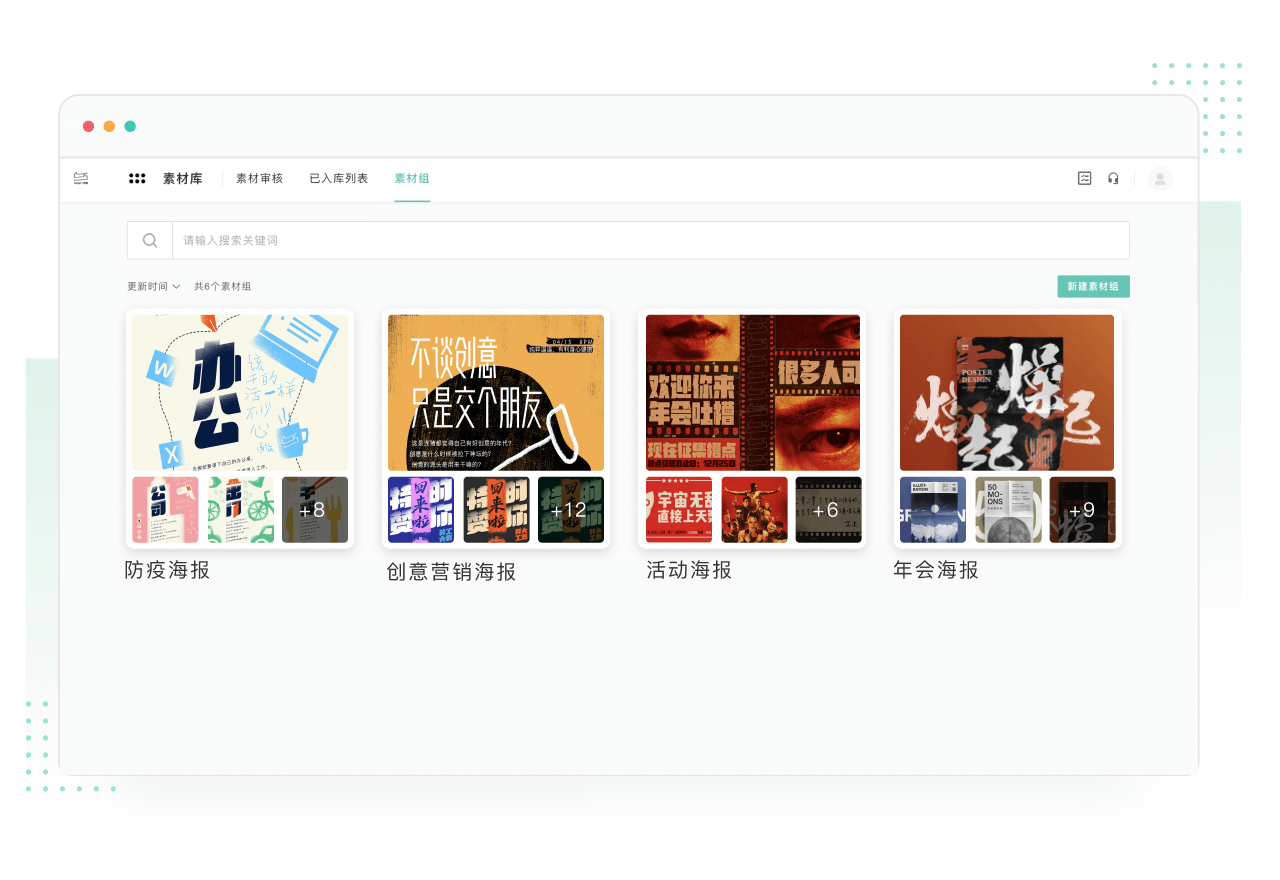Image resolution: width=1280 pixels, height=880 pixels.
Task: Open the task checklist icon in header
Action: [x=1085, y=178]
